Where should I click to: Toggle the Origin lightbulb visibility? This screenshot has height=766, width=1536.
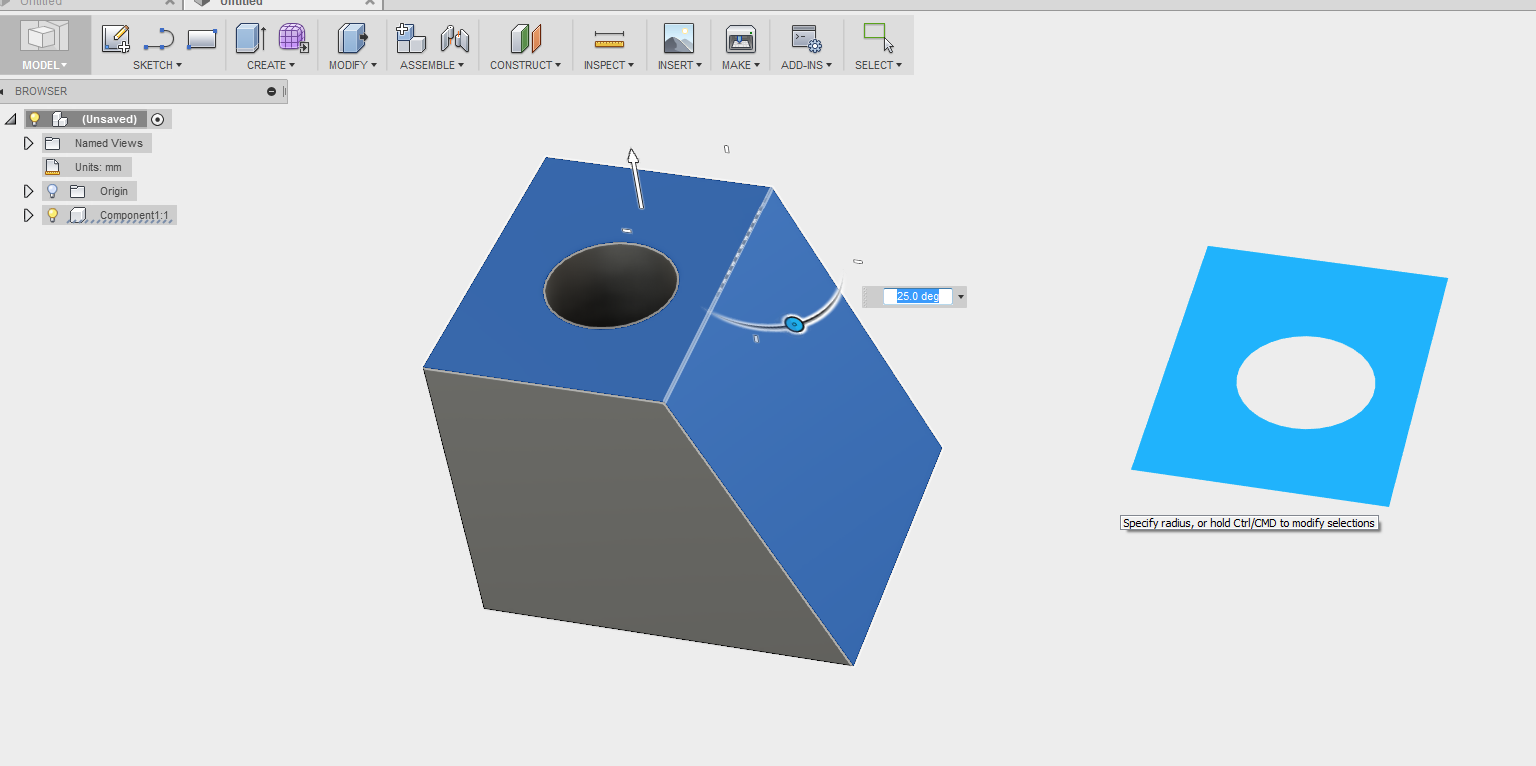point(53,191)
